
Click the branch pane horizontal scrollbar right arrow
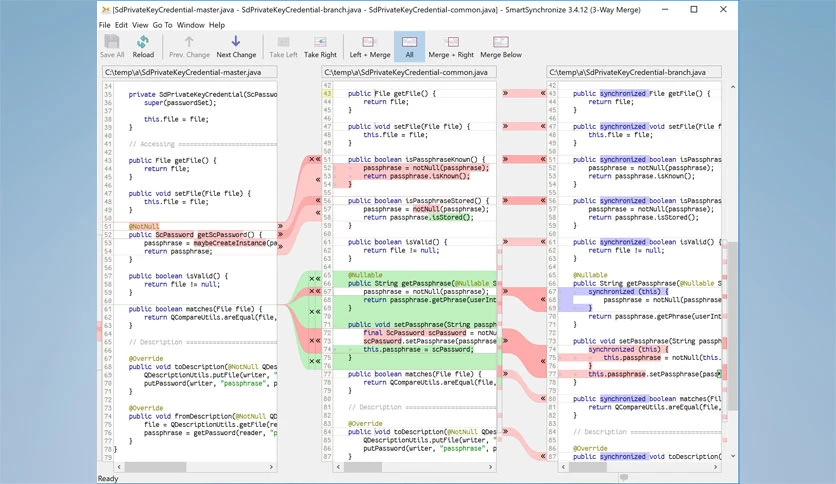pyautogui.click(x=716, y=467)
